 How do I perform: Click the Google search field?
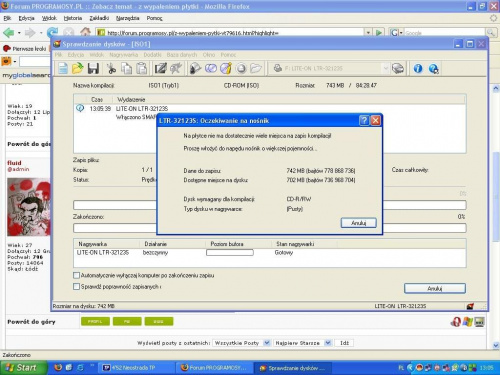tap(445, 33)
